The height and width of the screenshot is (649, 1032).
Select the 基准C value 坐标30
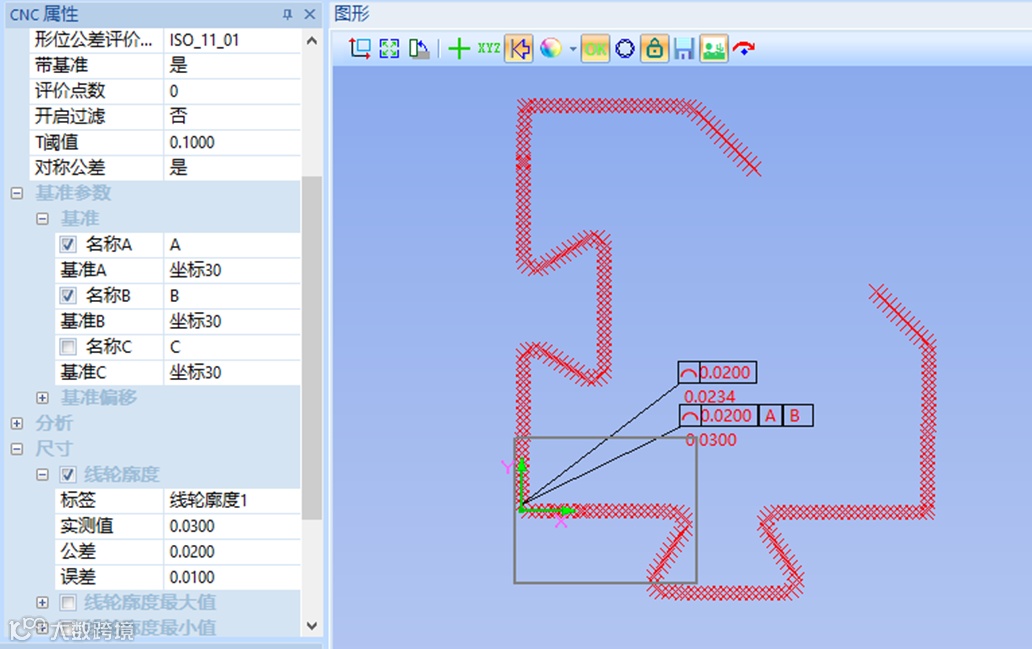232,373
